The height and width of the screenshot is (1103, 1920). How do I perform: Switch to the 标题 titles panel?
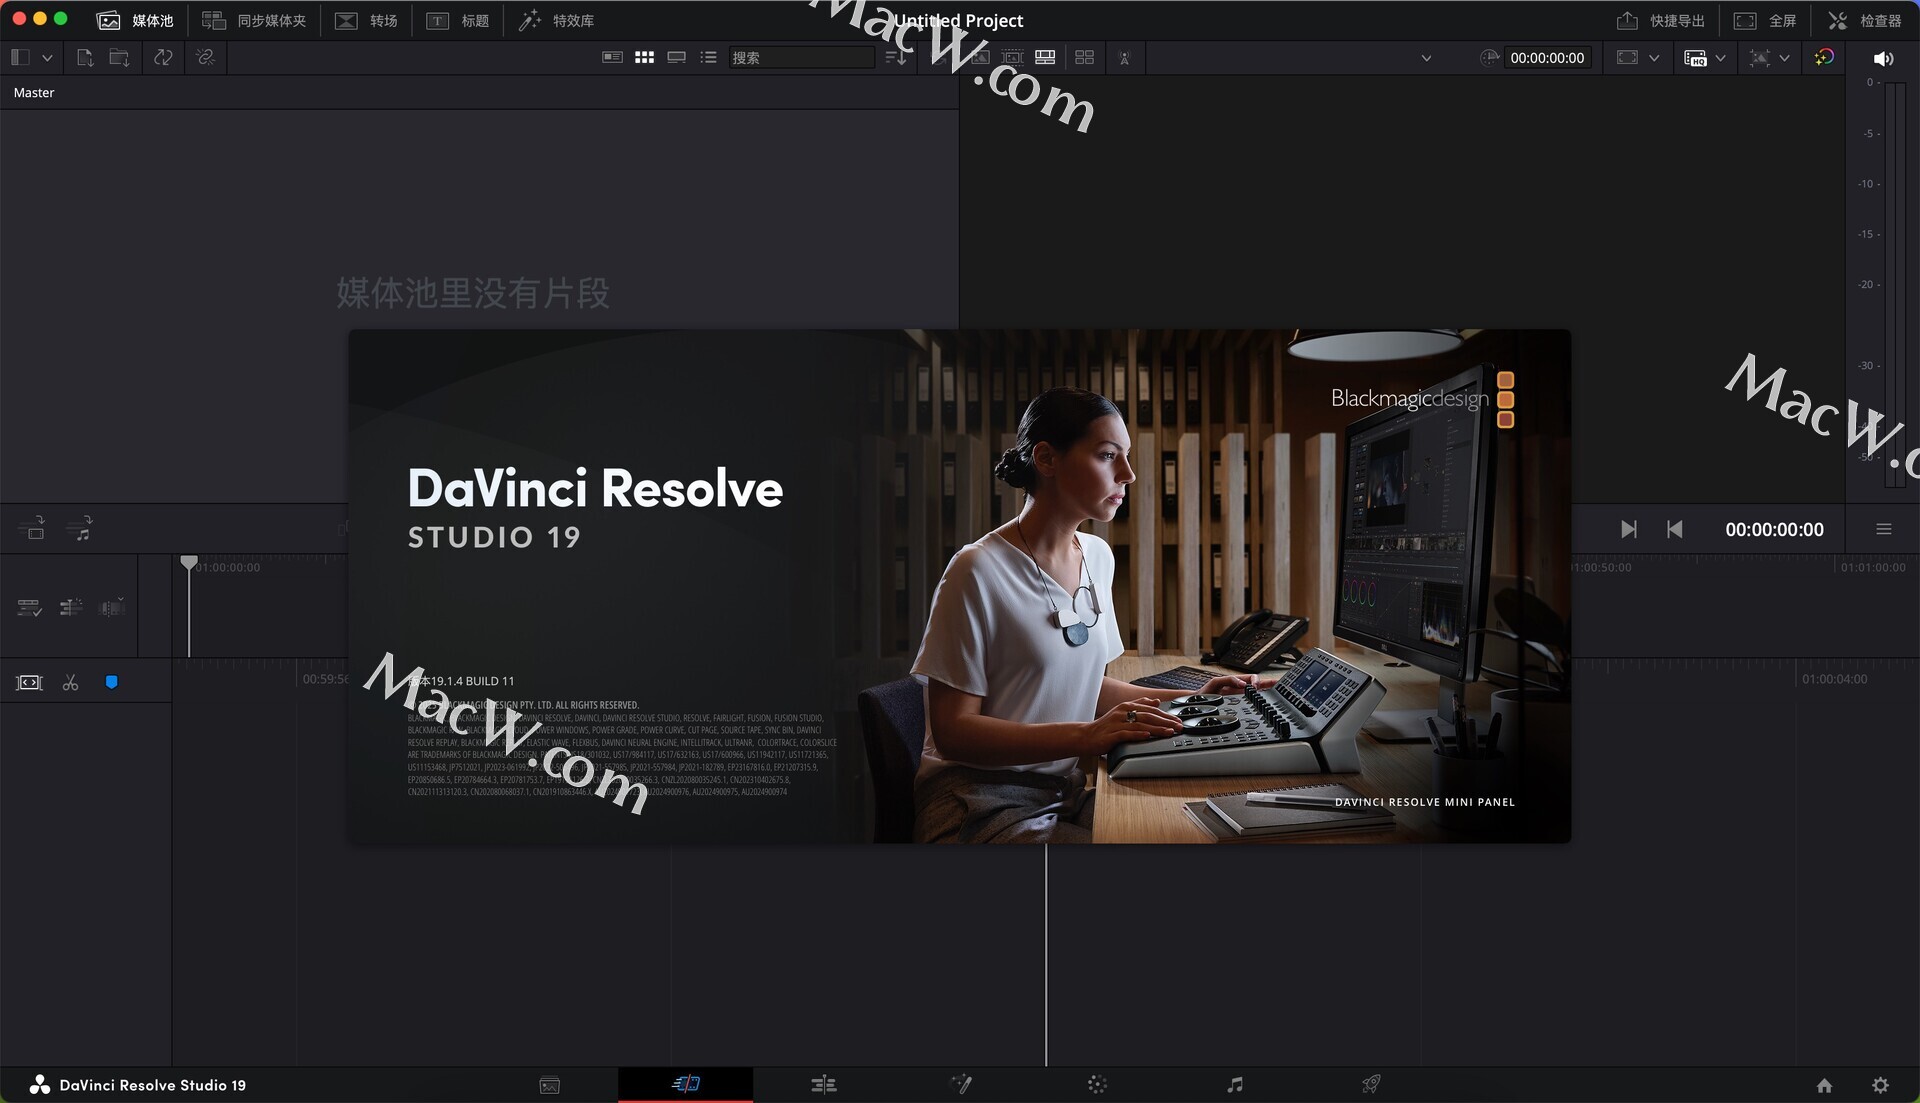[458, 20]
